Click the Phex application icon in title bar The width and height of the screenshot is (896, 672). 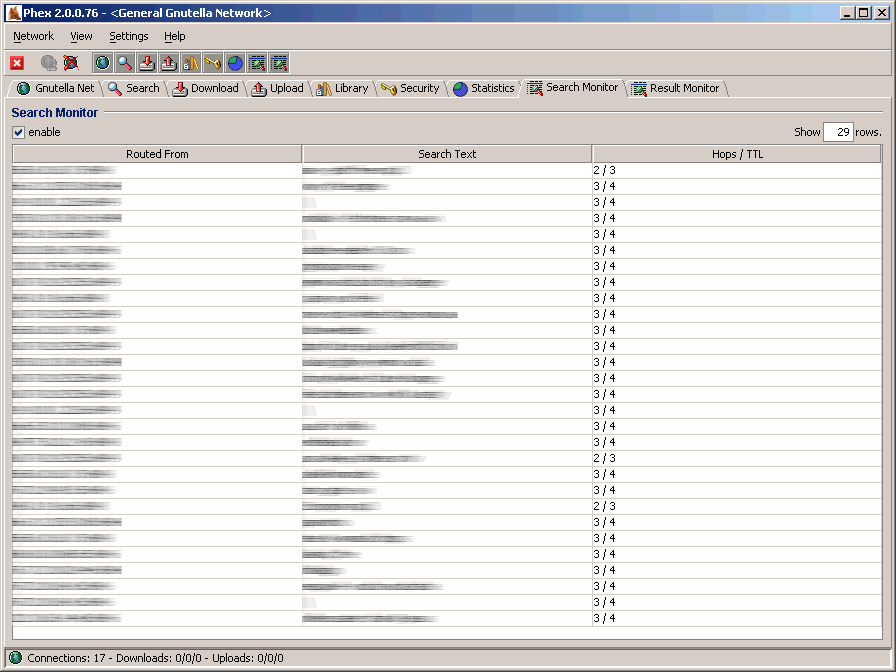pos(14,13)
